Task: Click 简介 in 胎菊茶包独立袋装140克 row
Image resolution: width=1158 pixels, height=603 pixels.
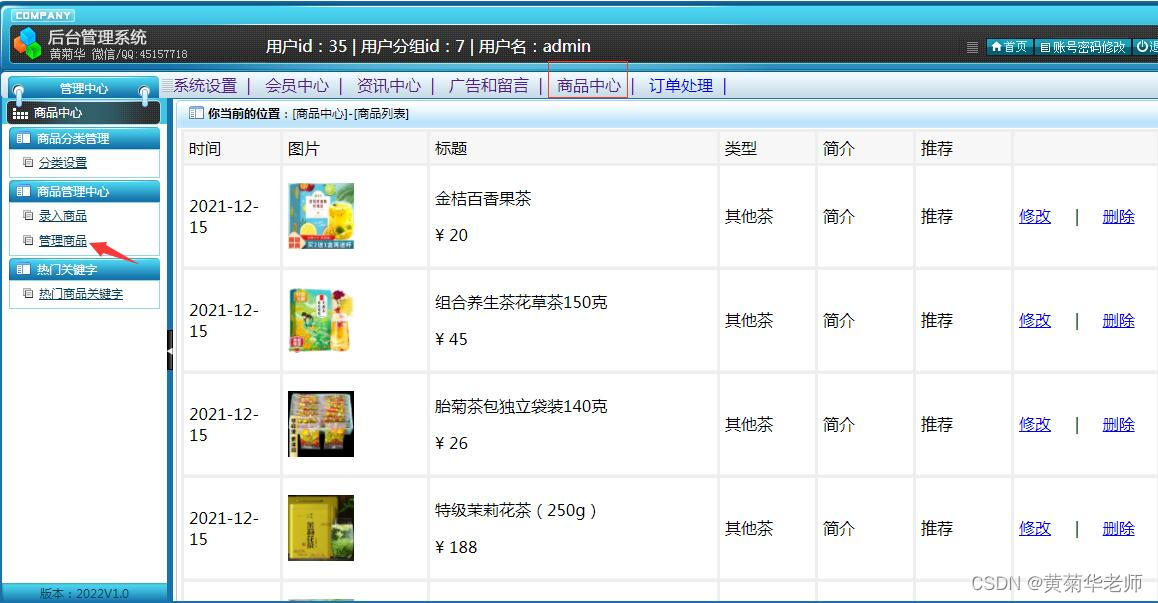Action: click(x=838, y=425)
